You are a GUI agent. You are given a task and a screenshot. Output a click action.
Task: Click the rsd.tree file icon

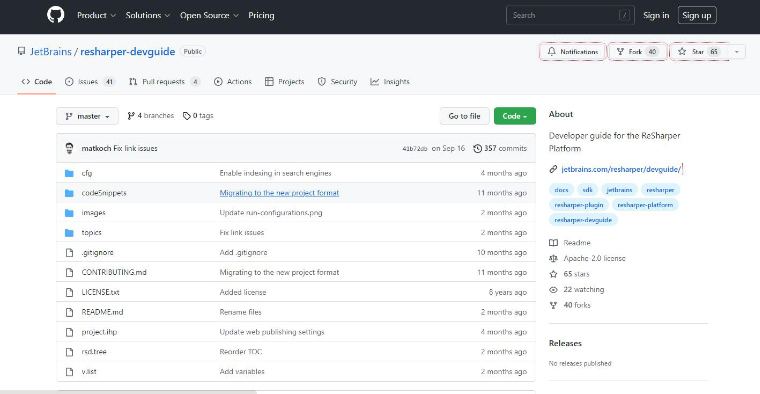click(69, 352)
